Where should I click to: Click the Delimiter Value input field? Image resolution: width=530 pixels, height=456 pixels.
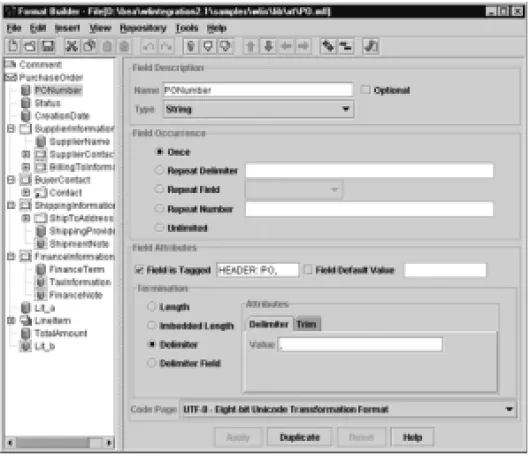pyautogui.click(x=360, y=344)
